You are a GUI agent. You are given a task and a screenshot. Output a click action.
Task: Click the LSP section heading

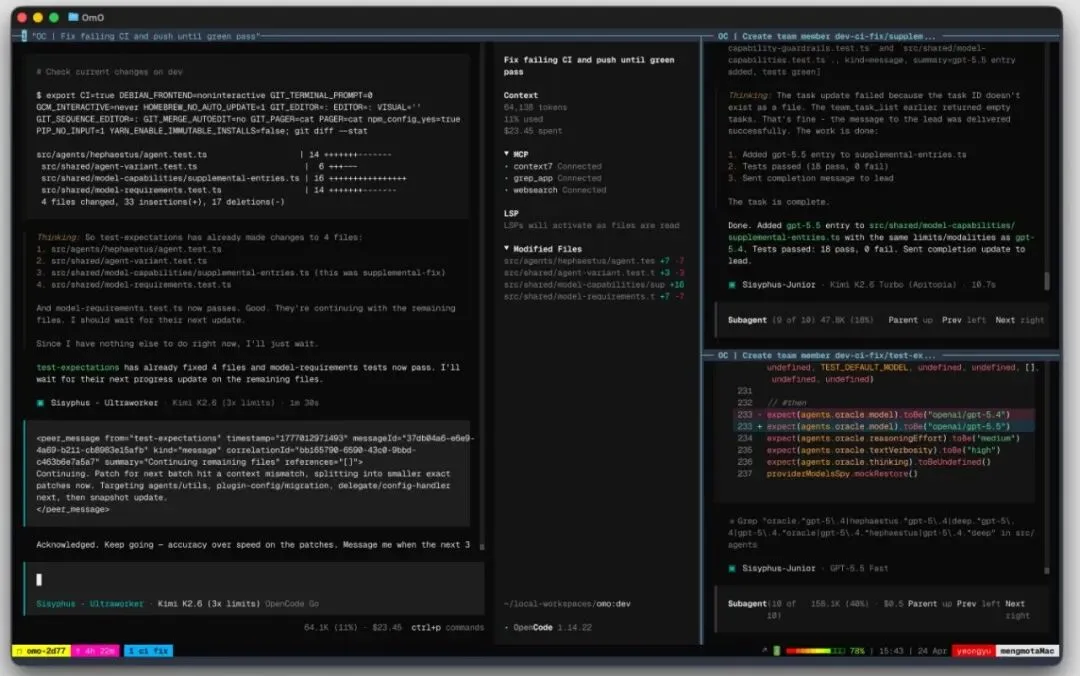[x=511, y=214]
